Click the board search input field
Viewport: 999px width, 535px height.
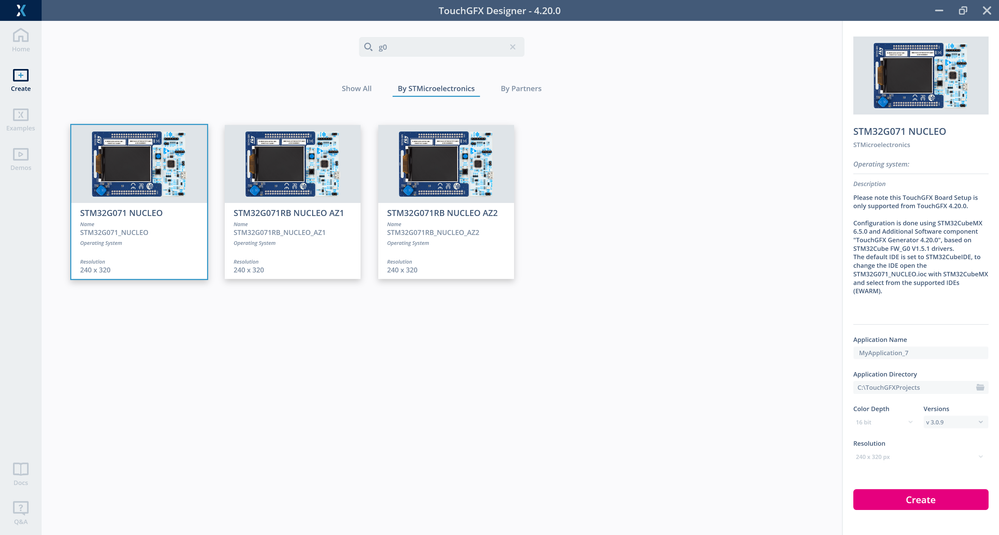pyautogui.click(x=442, y=46)
